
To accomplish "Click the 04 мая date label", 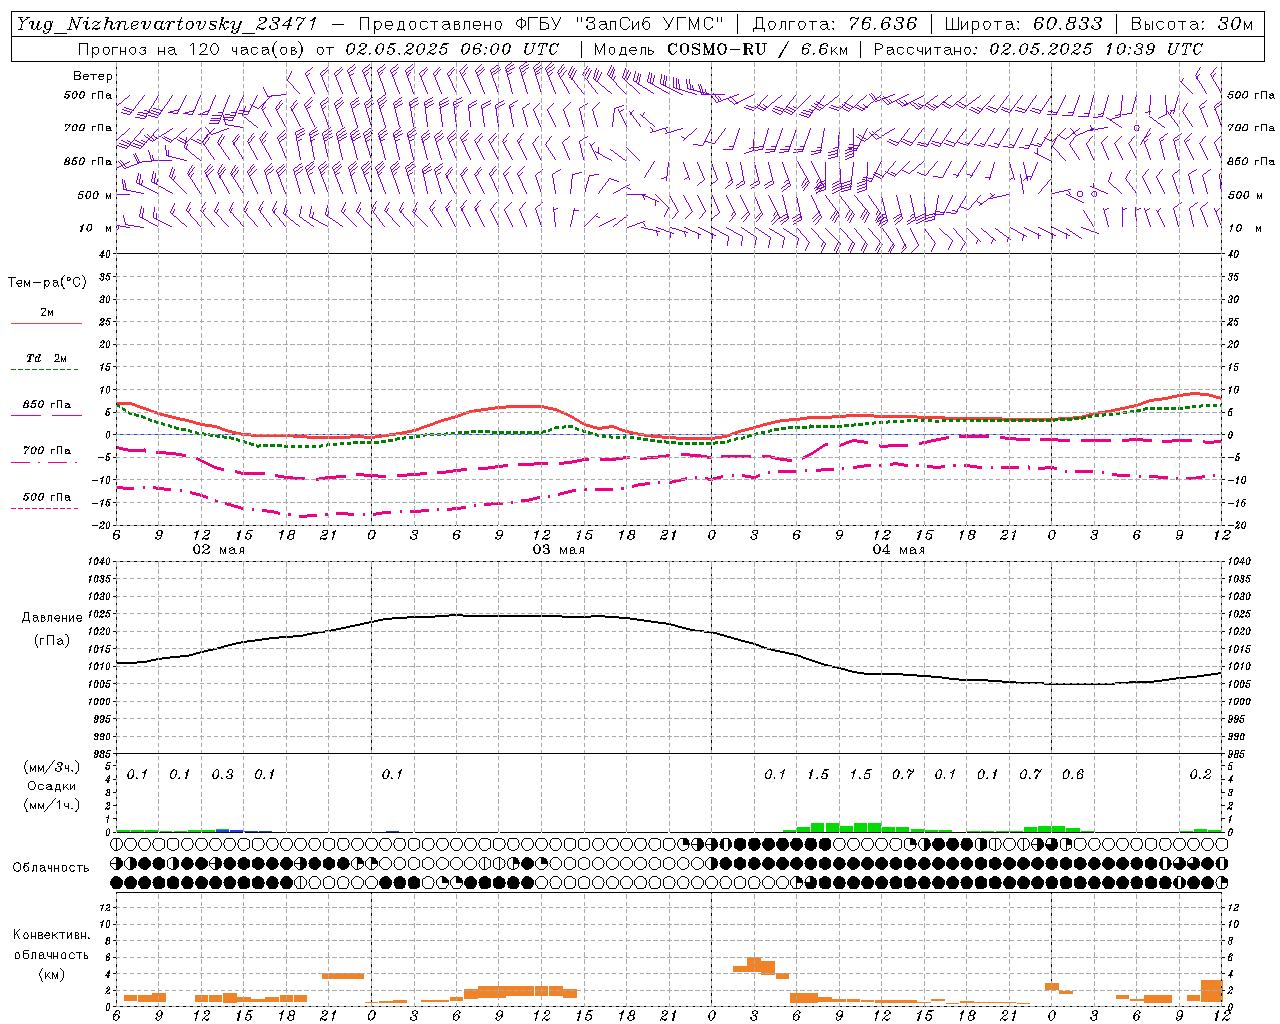I will (x=898, y=550).
